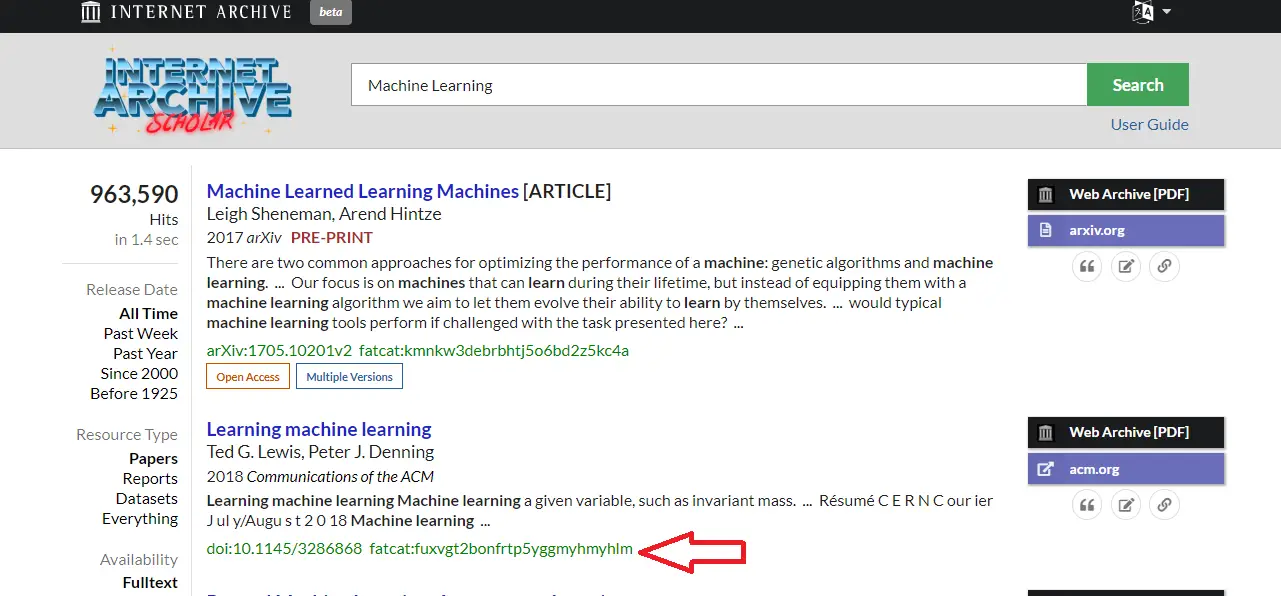Open acm.org link for second result
This screenshot has height=596, width=1281.
1126,469
